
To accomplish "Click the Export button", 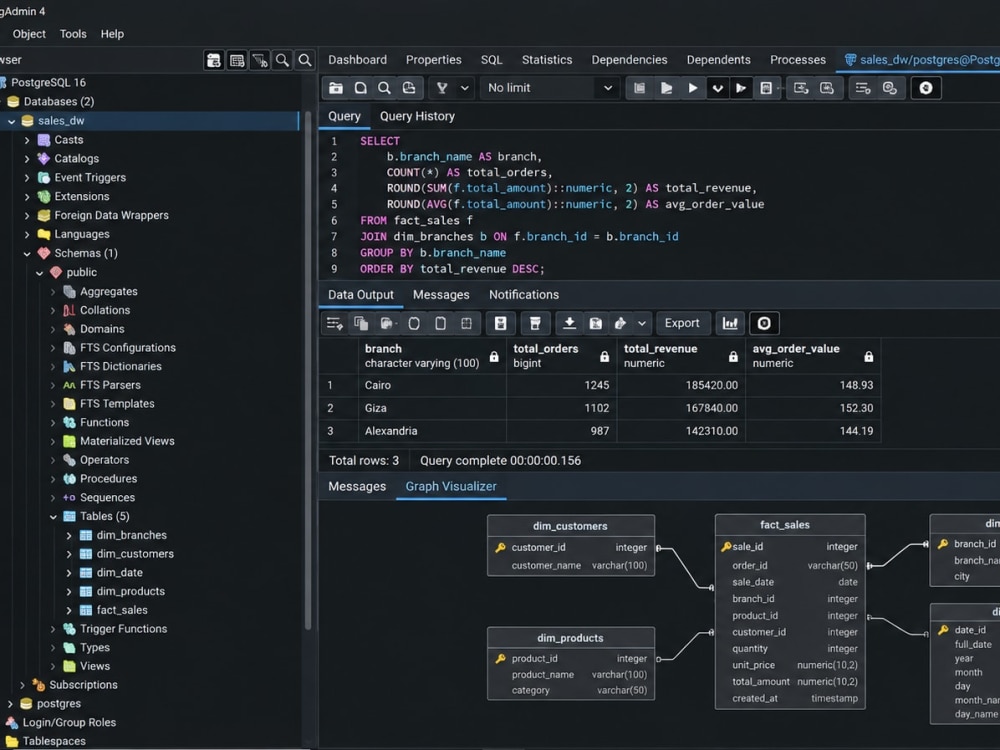I will click(x=682, y=323).
